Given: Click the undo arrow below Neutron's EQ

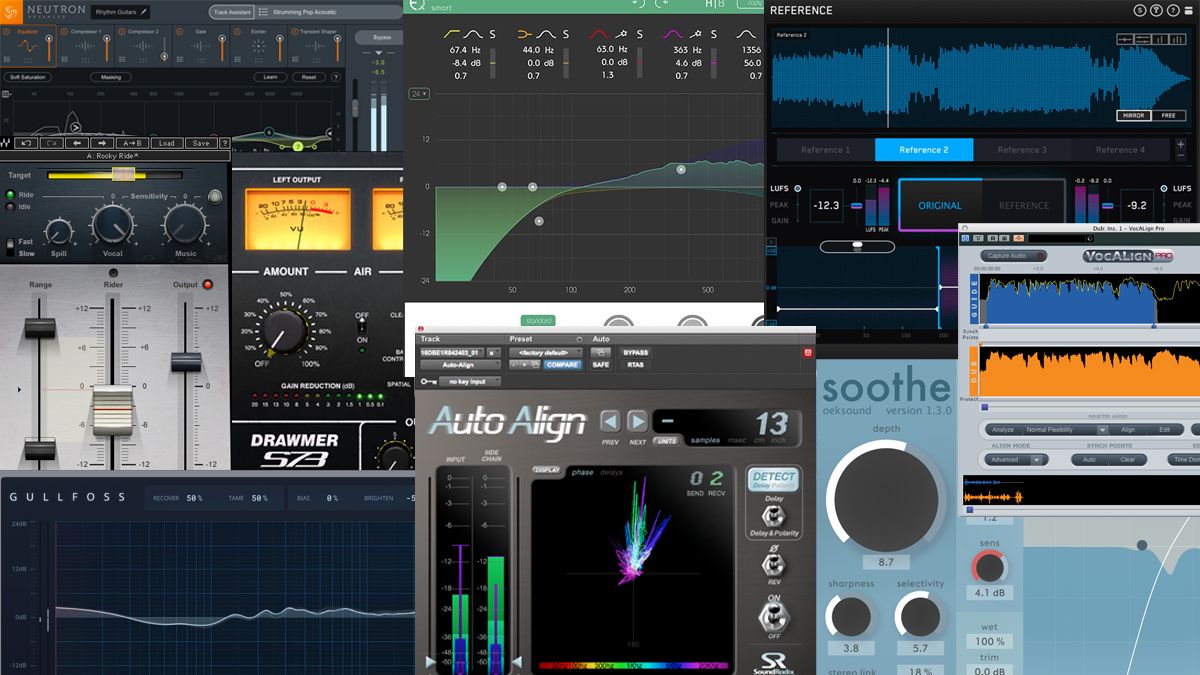Looking at the screenshot, I should [26, 143].
